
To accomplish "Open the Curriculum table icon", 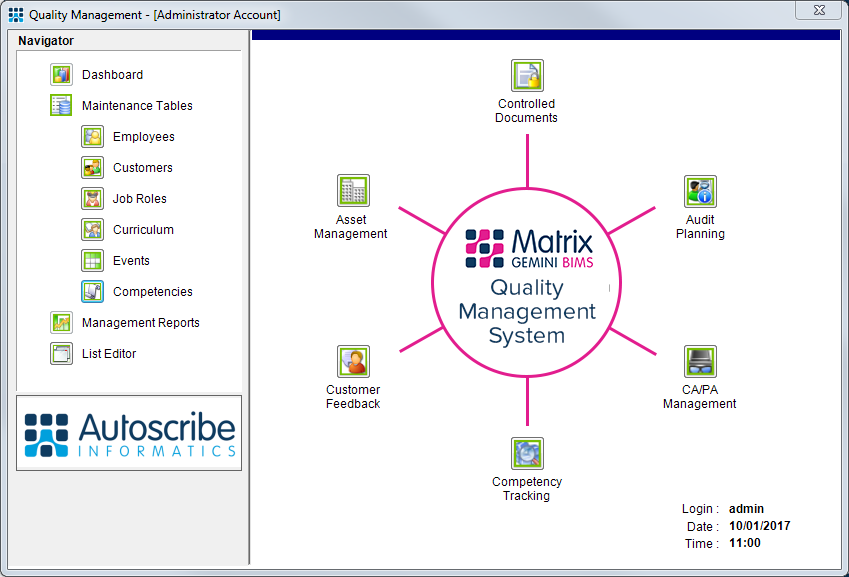I will 92,229.
